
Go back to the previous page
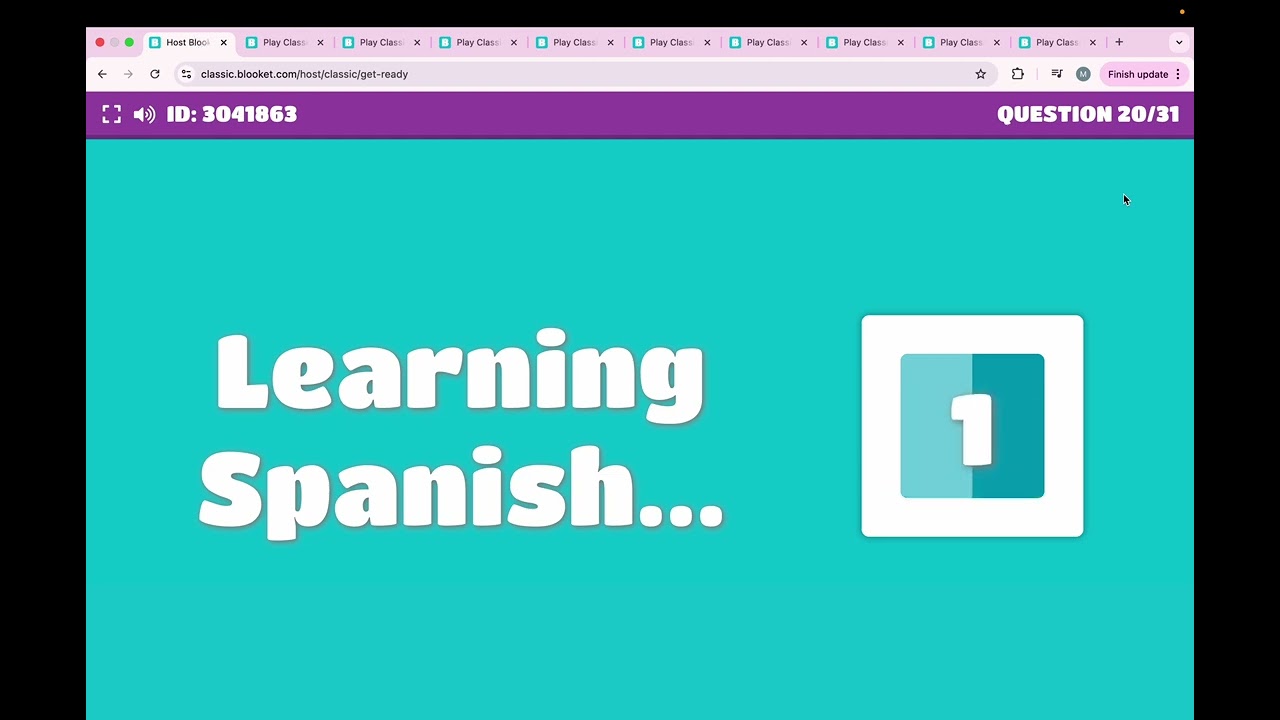click(x=102, y=74)
